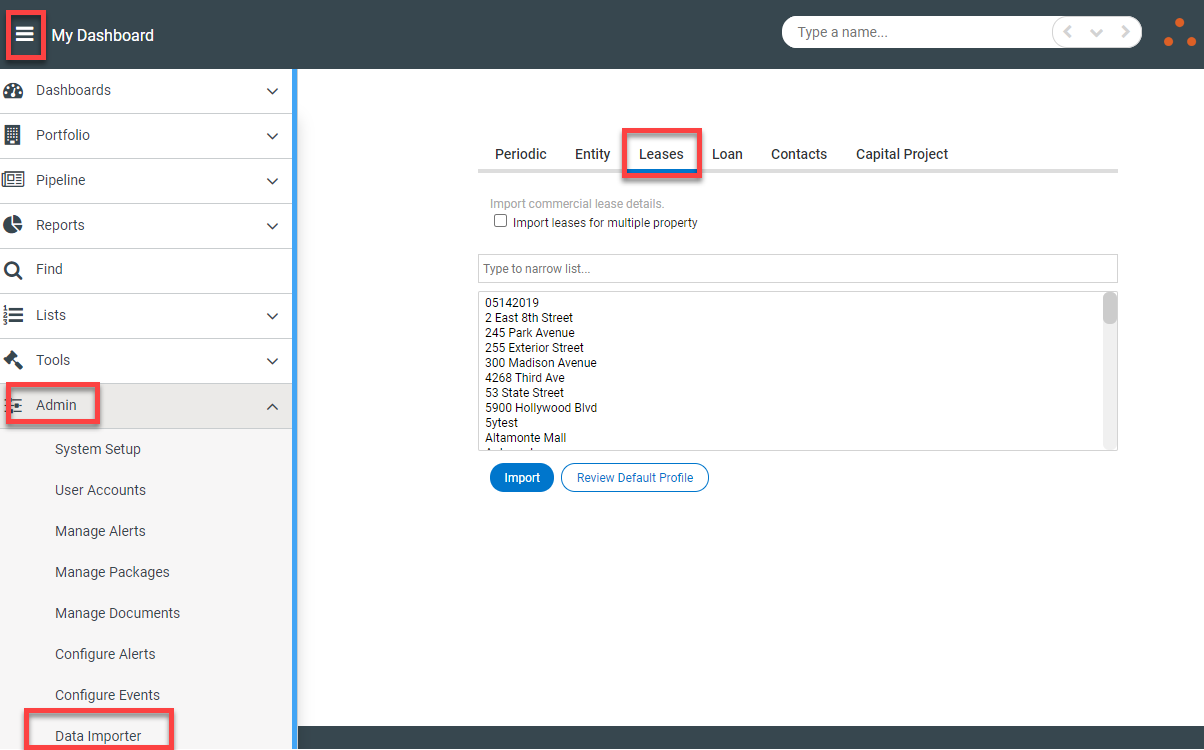Switch to the Loan tab

727,154
